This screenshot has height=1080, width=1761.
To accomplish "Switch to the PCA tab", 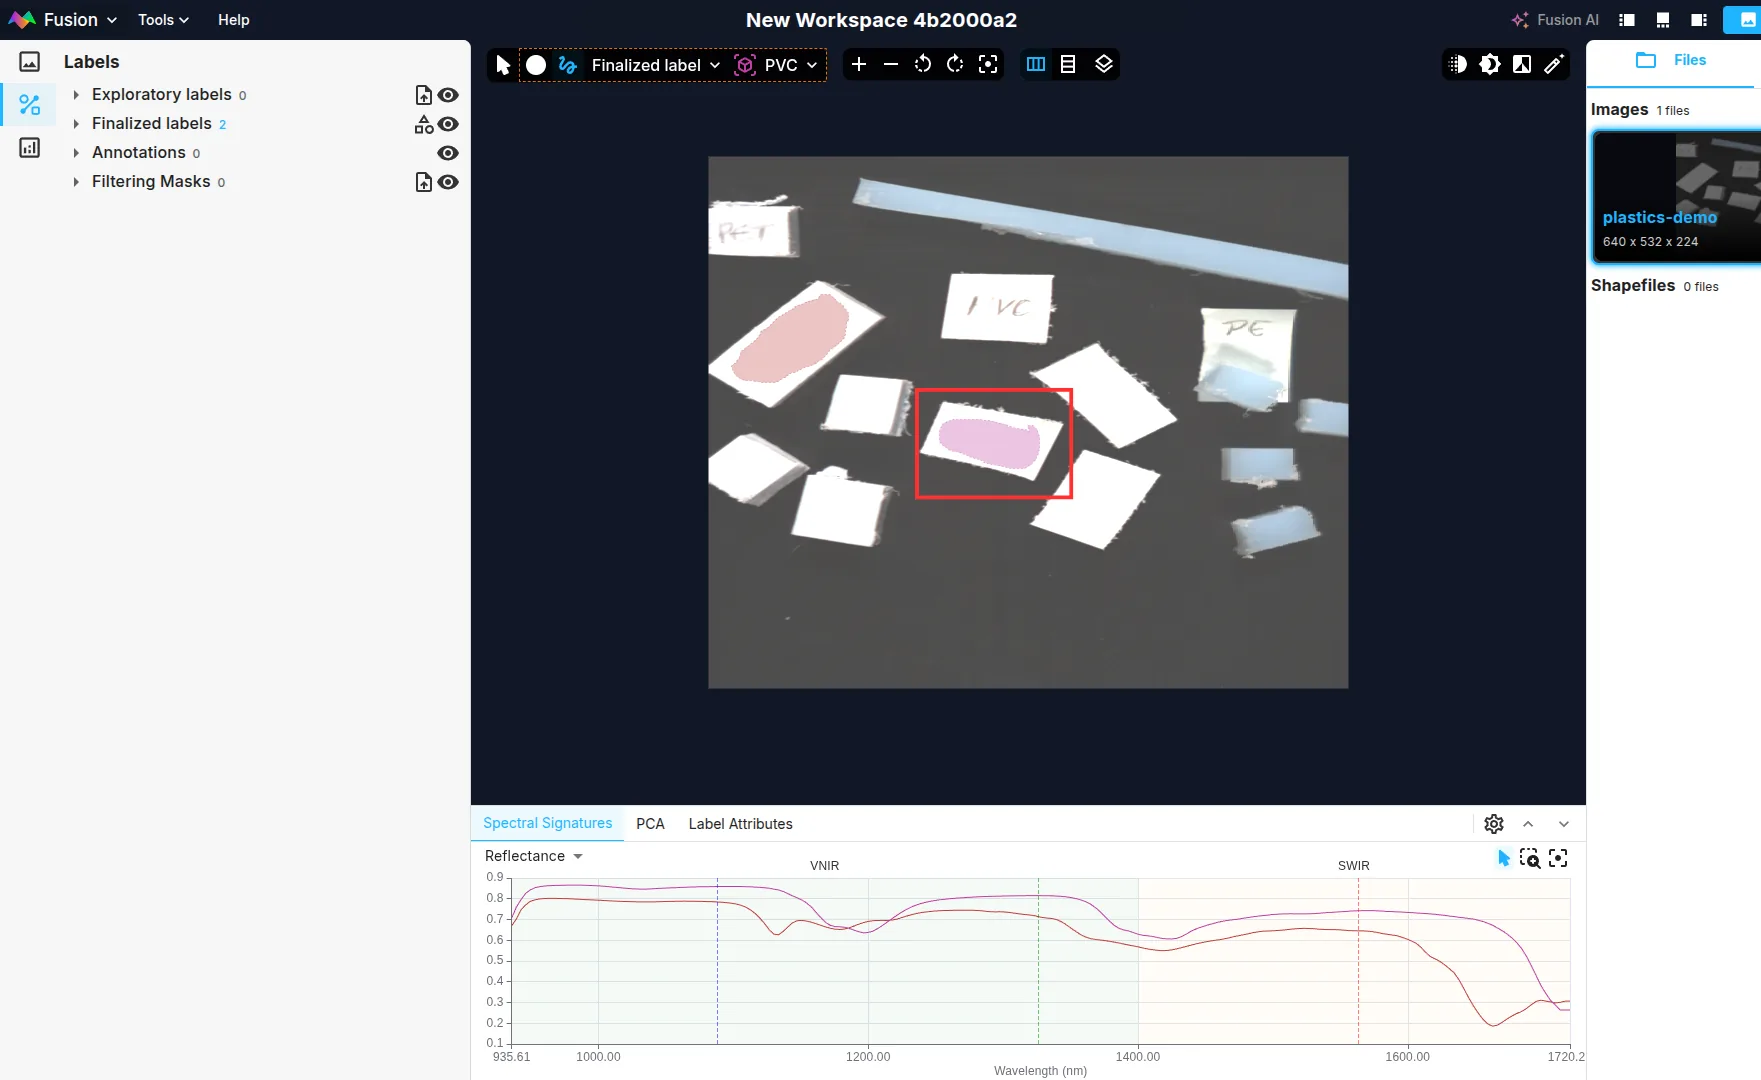I will (x=650, y=824).
